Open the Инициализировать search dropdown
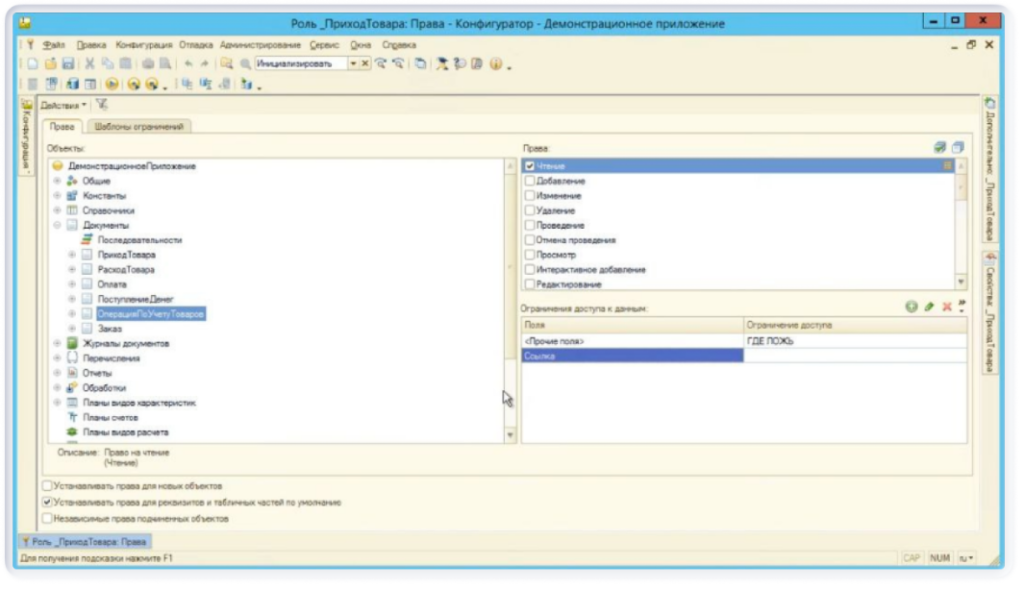The image size is (1024, 590). (x=353, y=64)
